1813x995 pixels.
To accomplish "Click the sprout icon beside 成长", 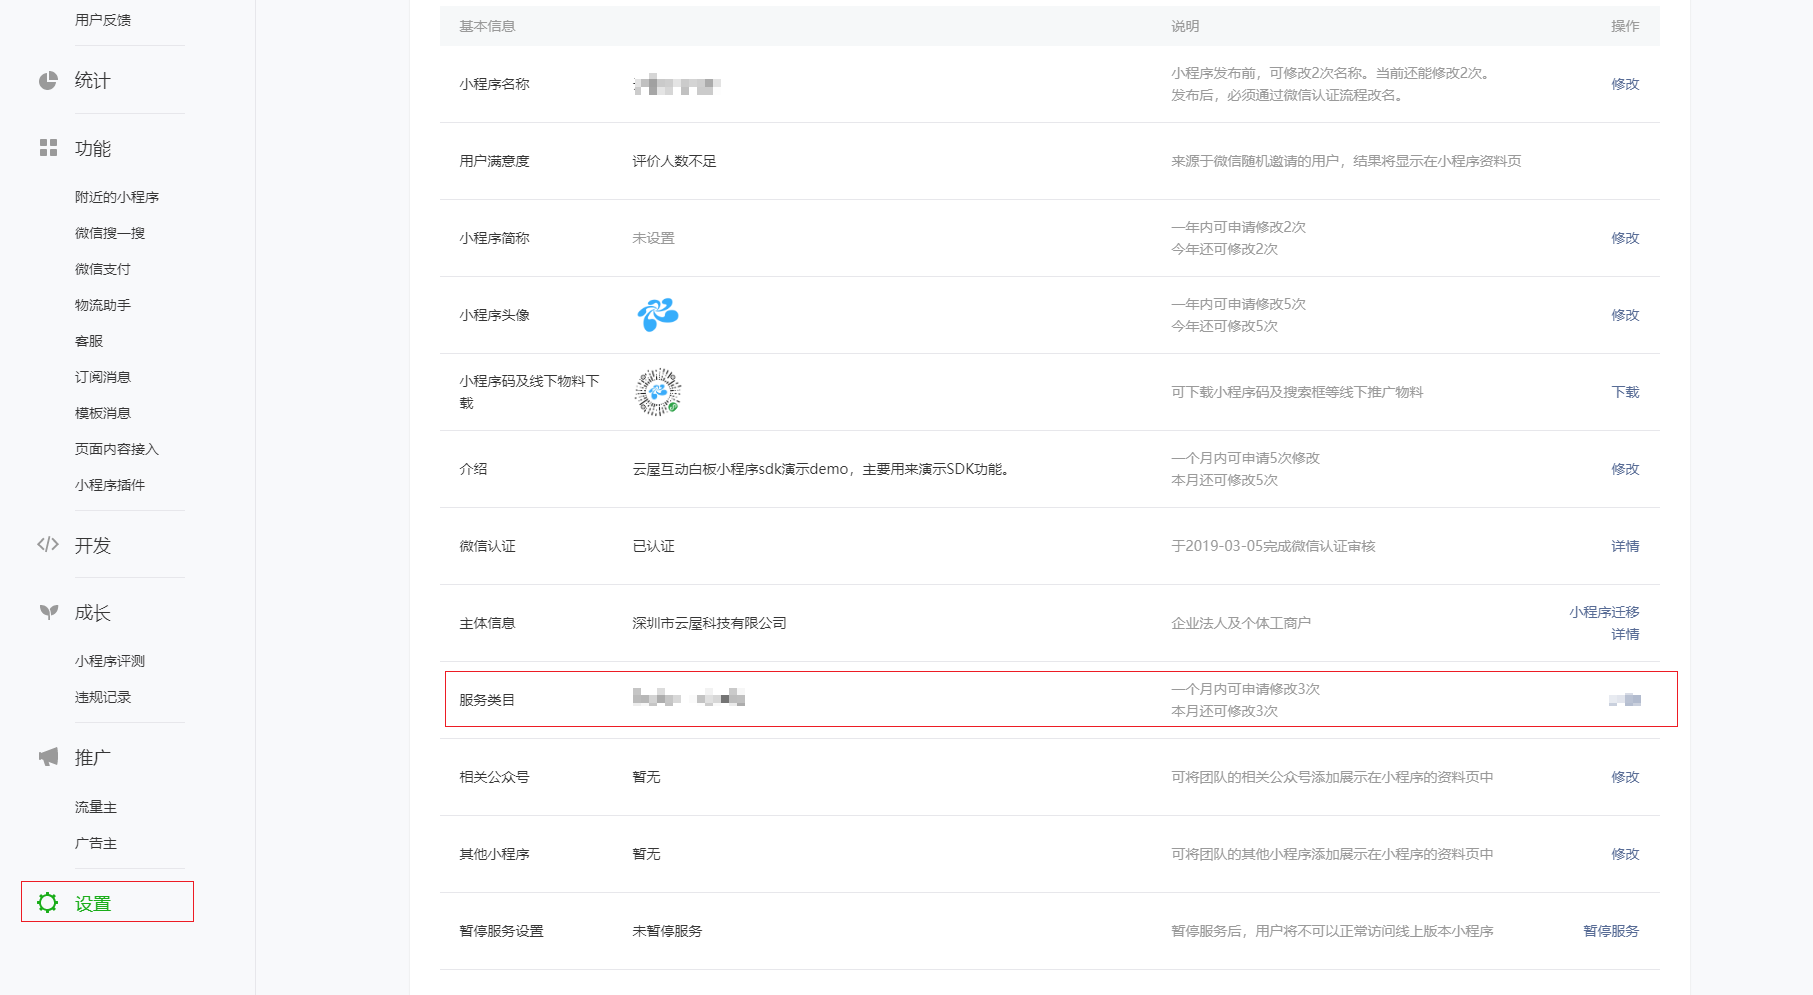I will click(x=48, y=612).
